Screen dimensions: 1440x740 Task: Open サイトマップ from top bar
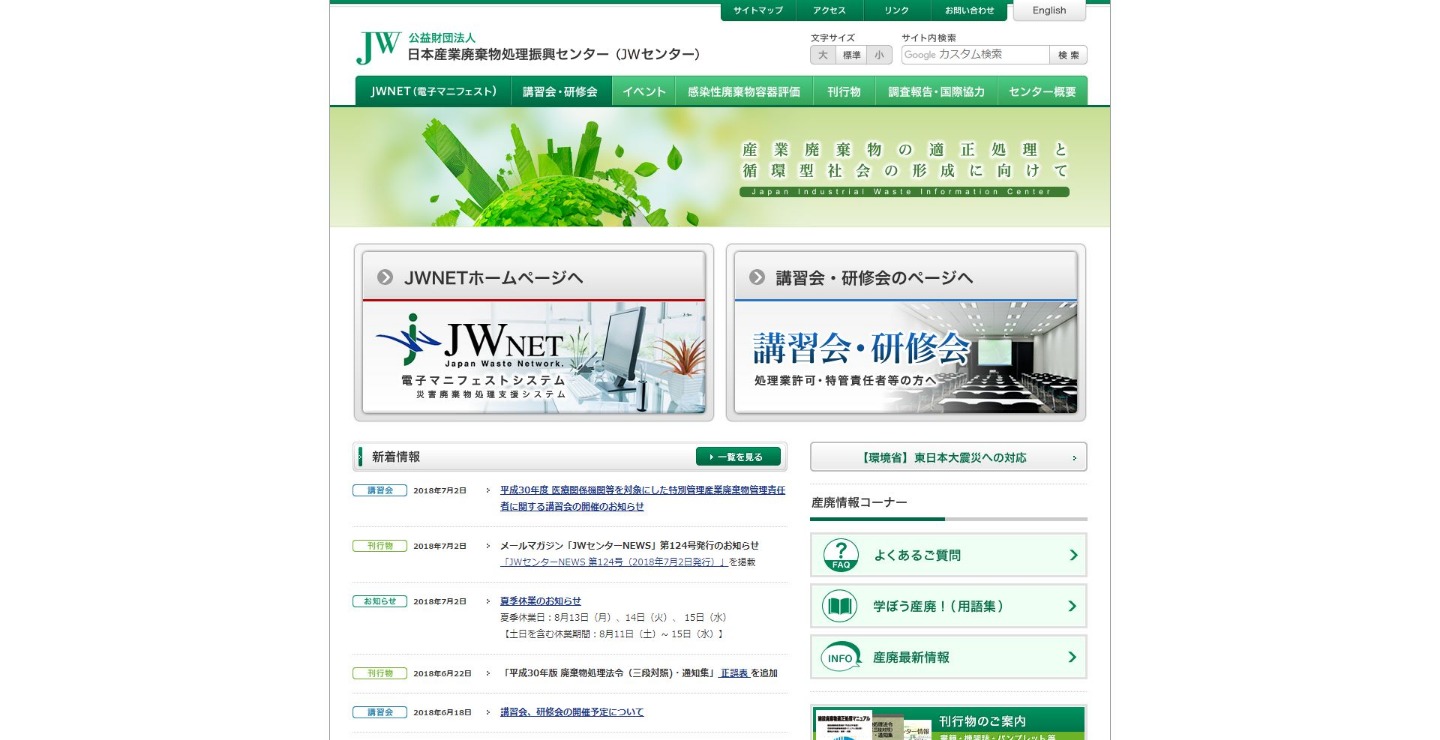click(x=758, y=11)
